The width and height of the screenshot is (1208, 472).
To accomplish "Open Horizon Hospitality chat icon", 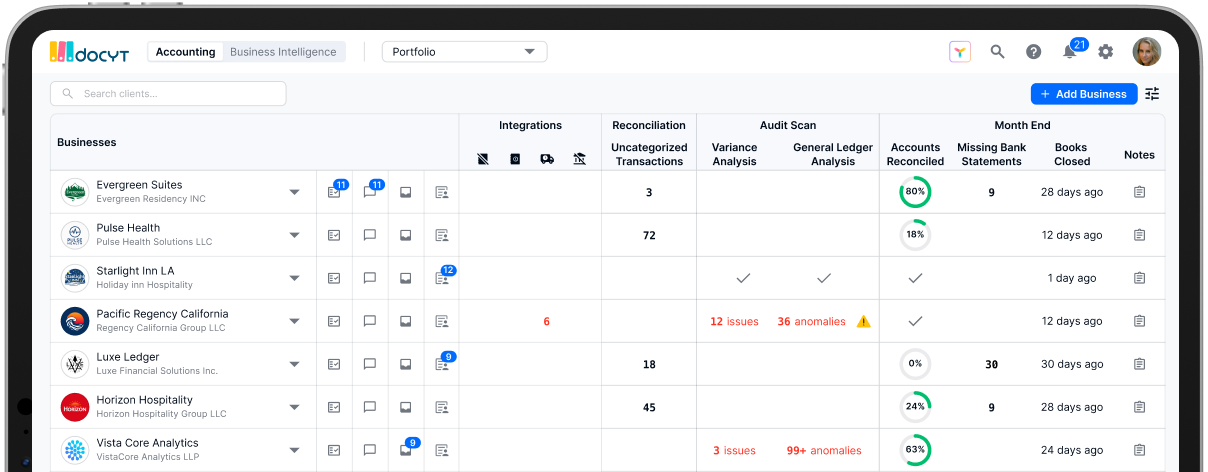I will pyautogui.click(x=369, y=407).
